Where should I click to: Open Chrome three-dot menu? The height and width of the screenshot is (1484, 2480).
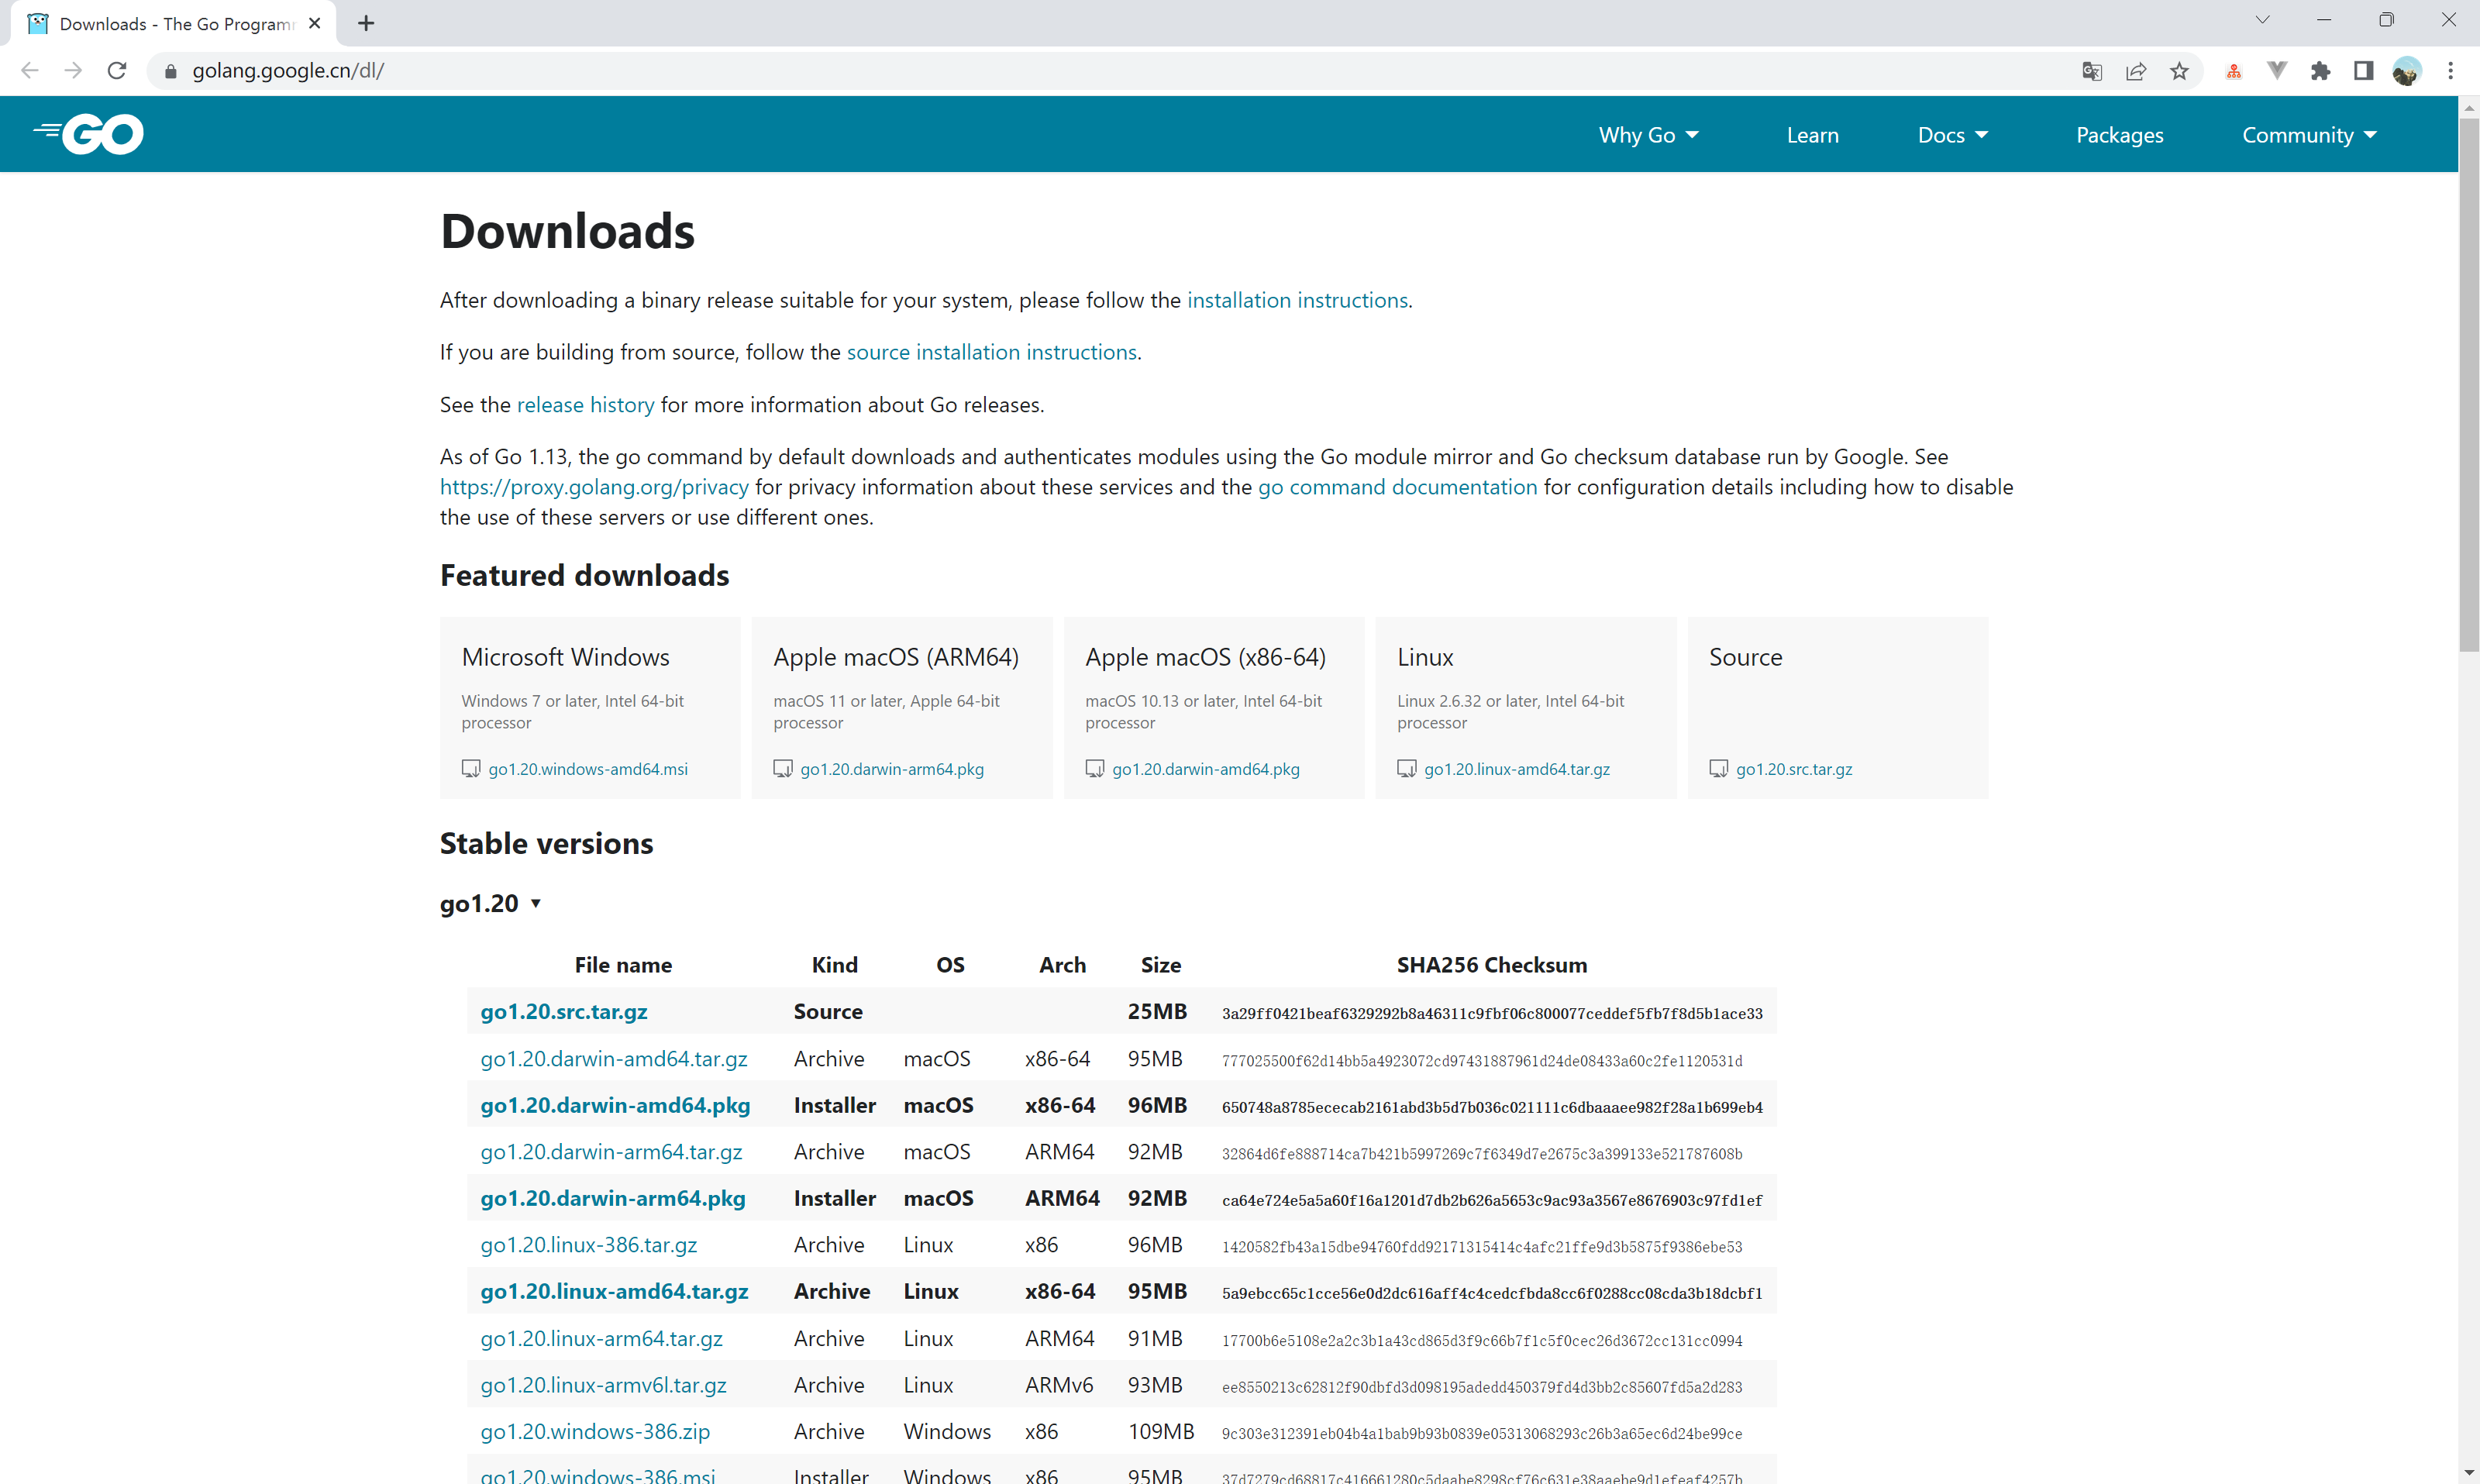pos(2450,71)
